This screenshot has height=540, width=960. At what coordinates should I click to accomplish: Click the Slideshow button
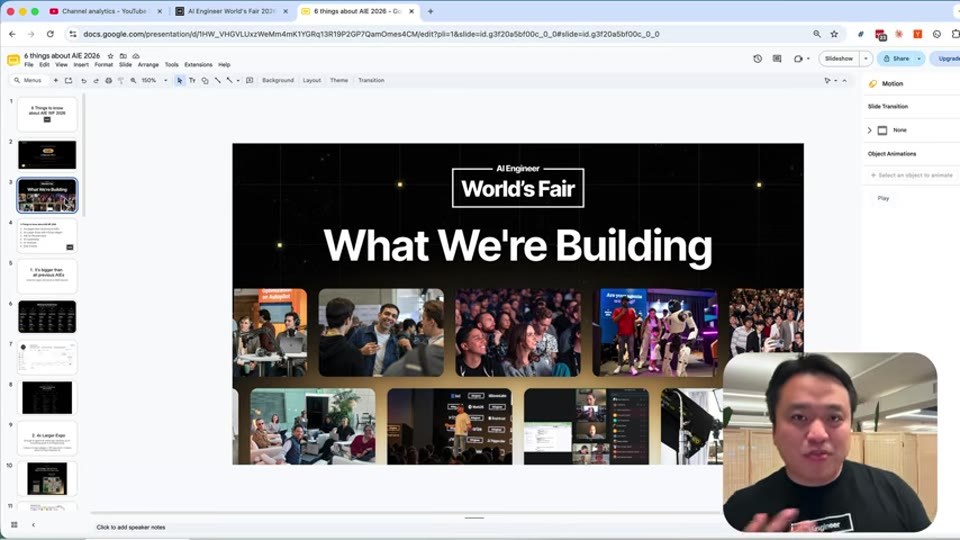click(839, 59)
